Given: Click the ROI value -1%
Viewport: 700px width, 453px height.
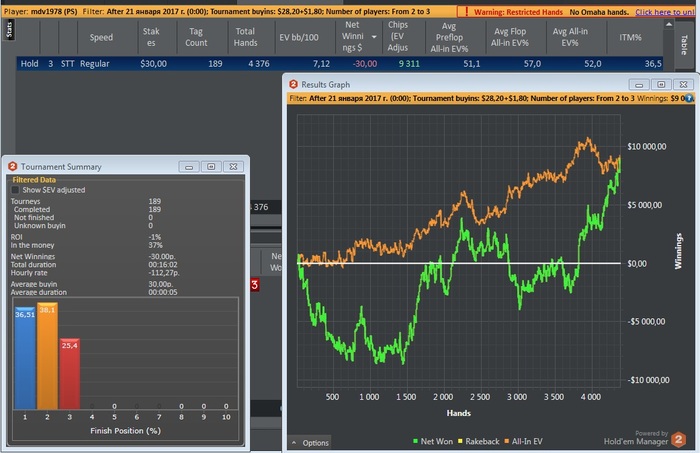Looking at the screenshot, I should (154, 237).
